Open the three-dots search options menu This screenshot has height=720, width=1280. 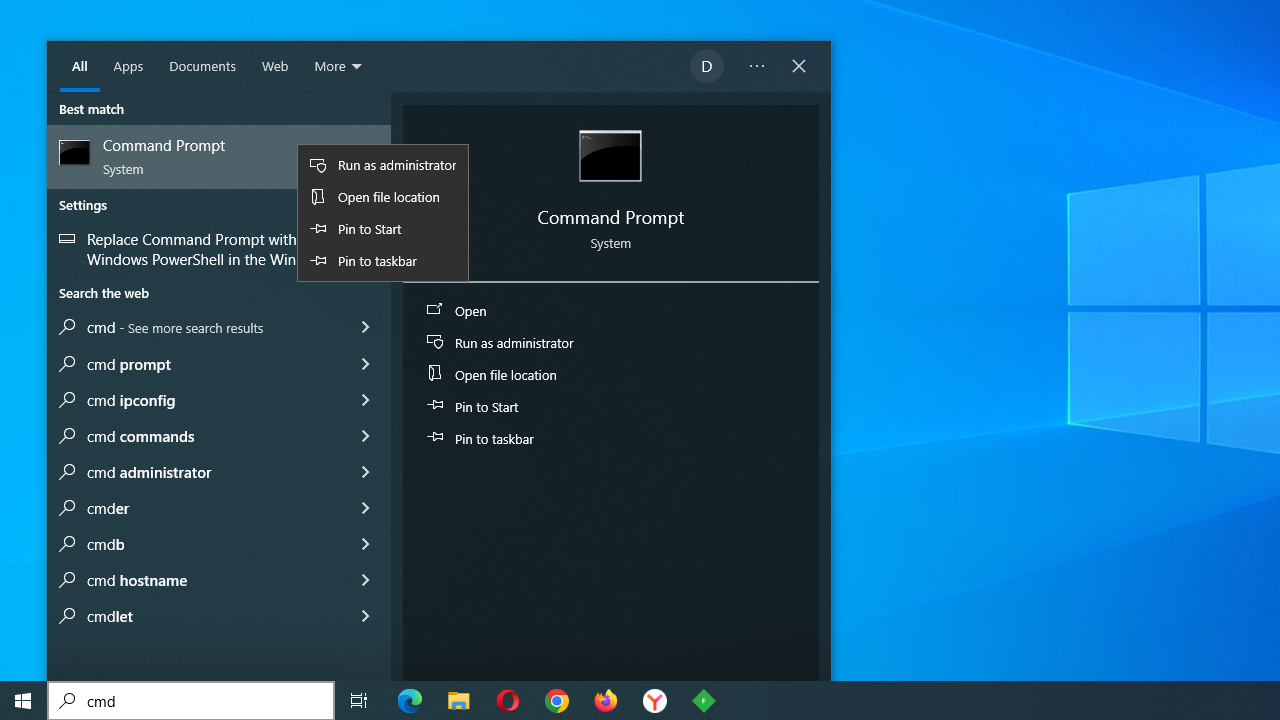click(757, 67)
